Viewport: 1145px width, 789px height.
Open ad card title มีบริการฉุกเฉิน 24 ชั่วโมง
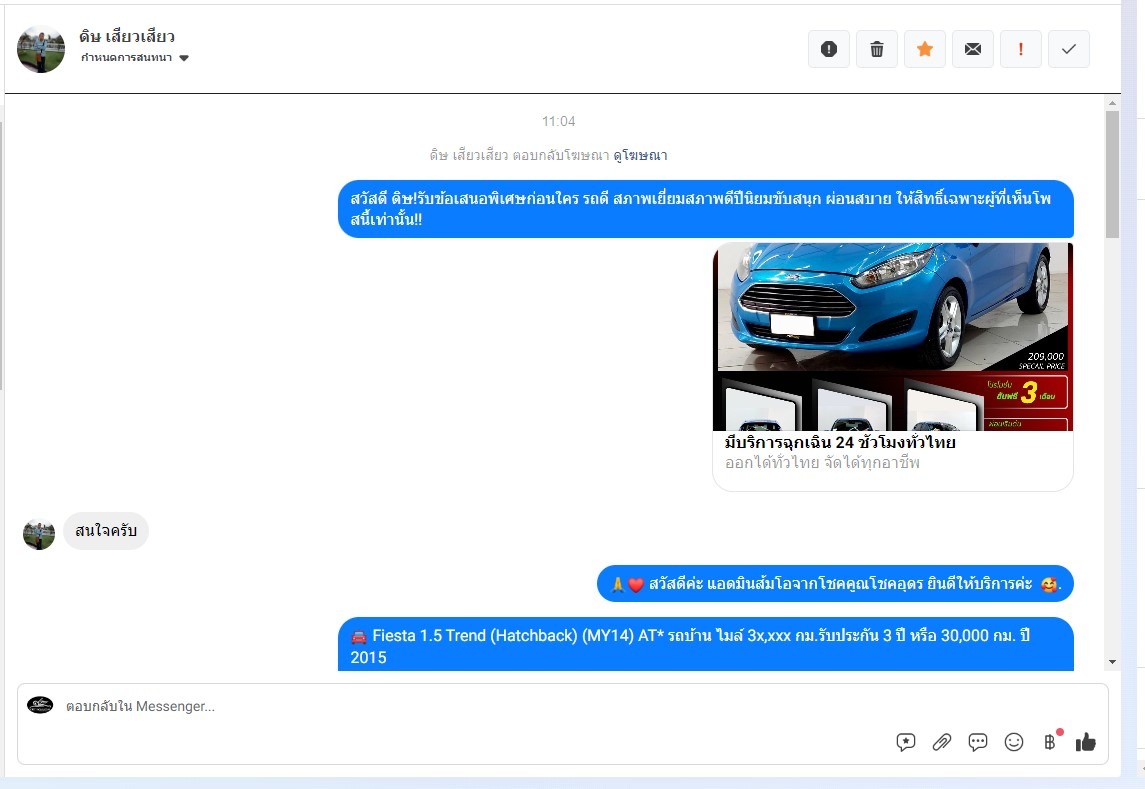coord(840,442)
